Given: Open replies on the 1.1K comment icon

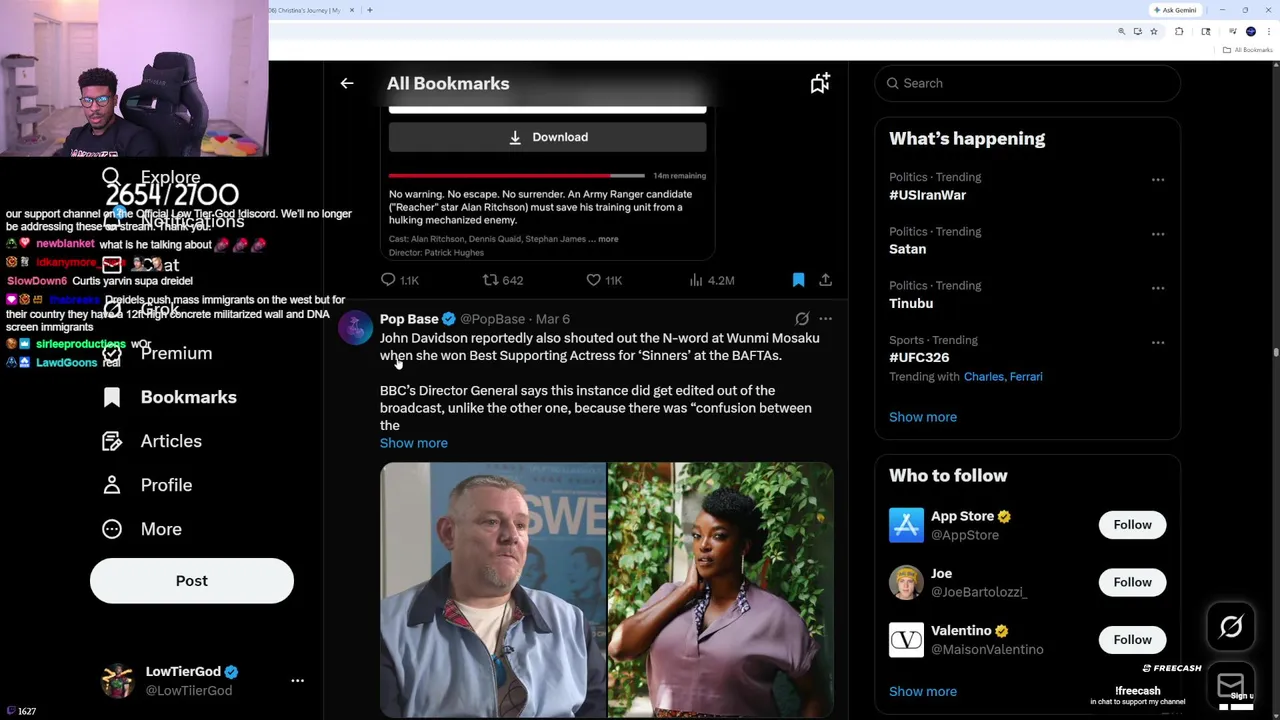Looking at the screenshot, I should click(388, 280).
